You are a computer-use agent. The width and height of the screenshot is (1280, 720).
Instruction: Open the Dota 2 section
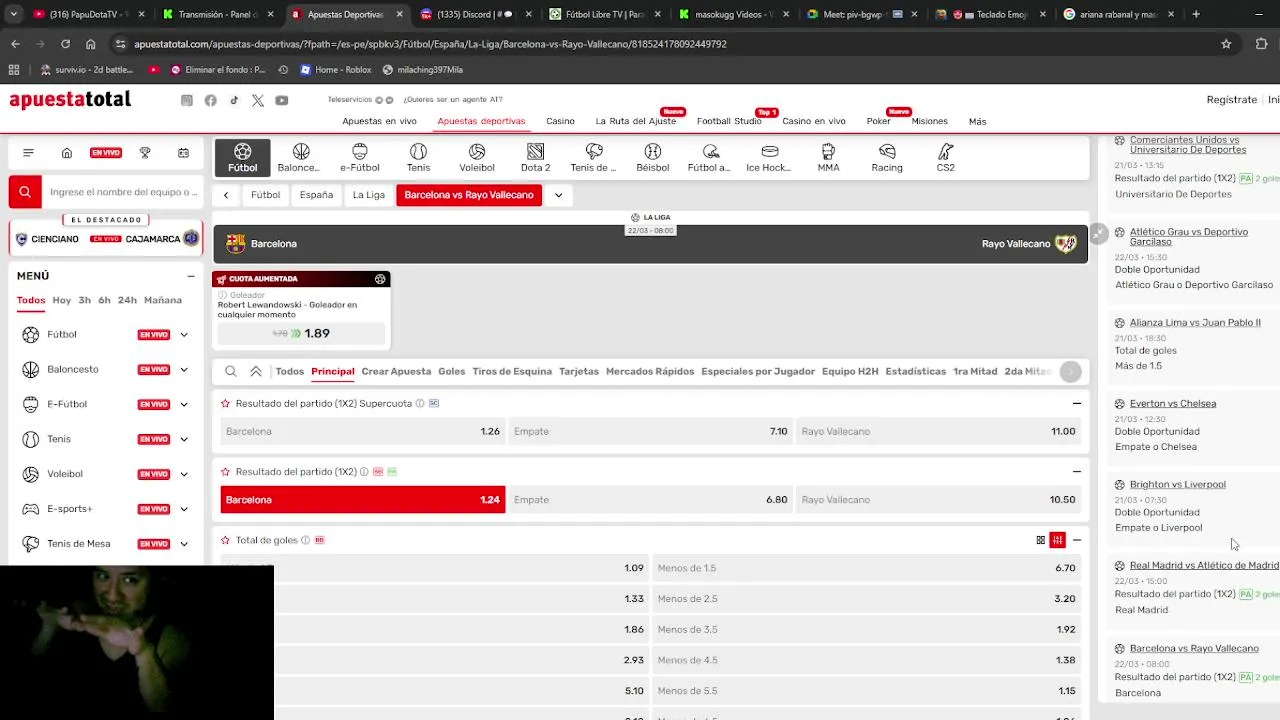535,158
